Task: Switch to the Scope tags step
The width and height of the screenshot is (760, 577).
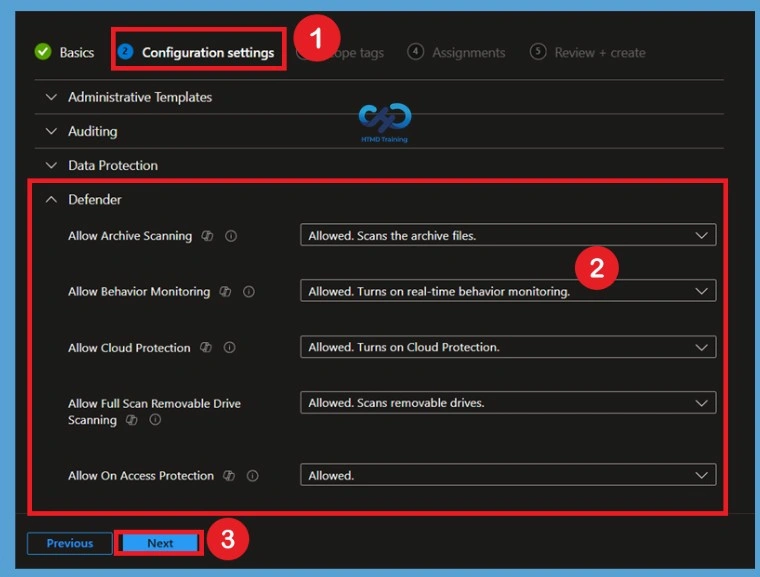Action: point(341,52)
